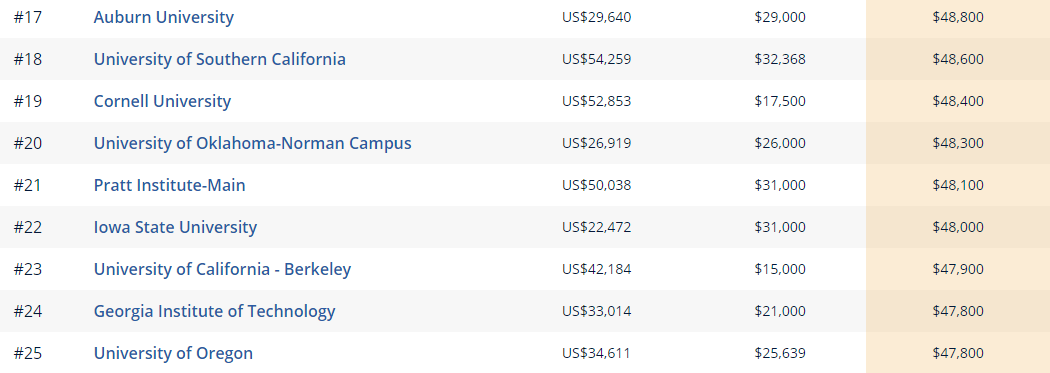The height and width of the screenshot is (373, 1050).
Task: Select Cornell's $17,500 debt value
Action: click(780, 101)
